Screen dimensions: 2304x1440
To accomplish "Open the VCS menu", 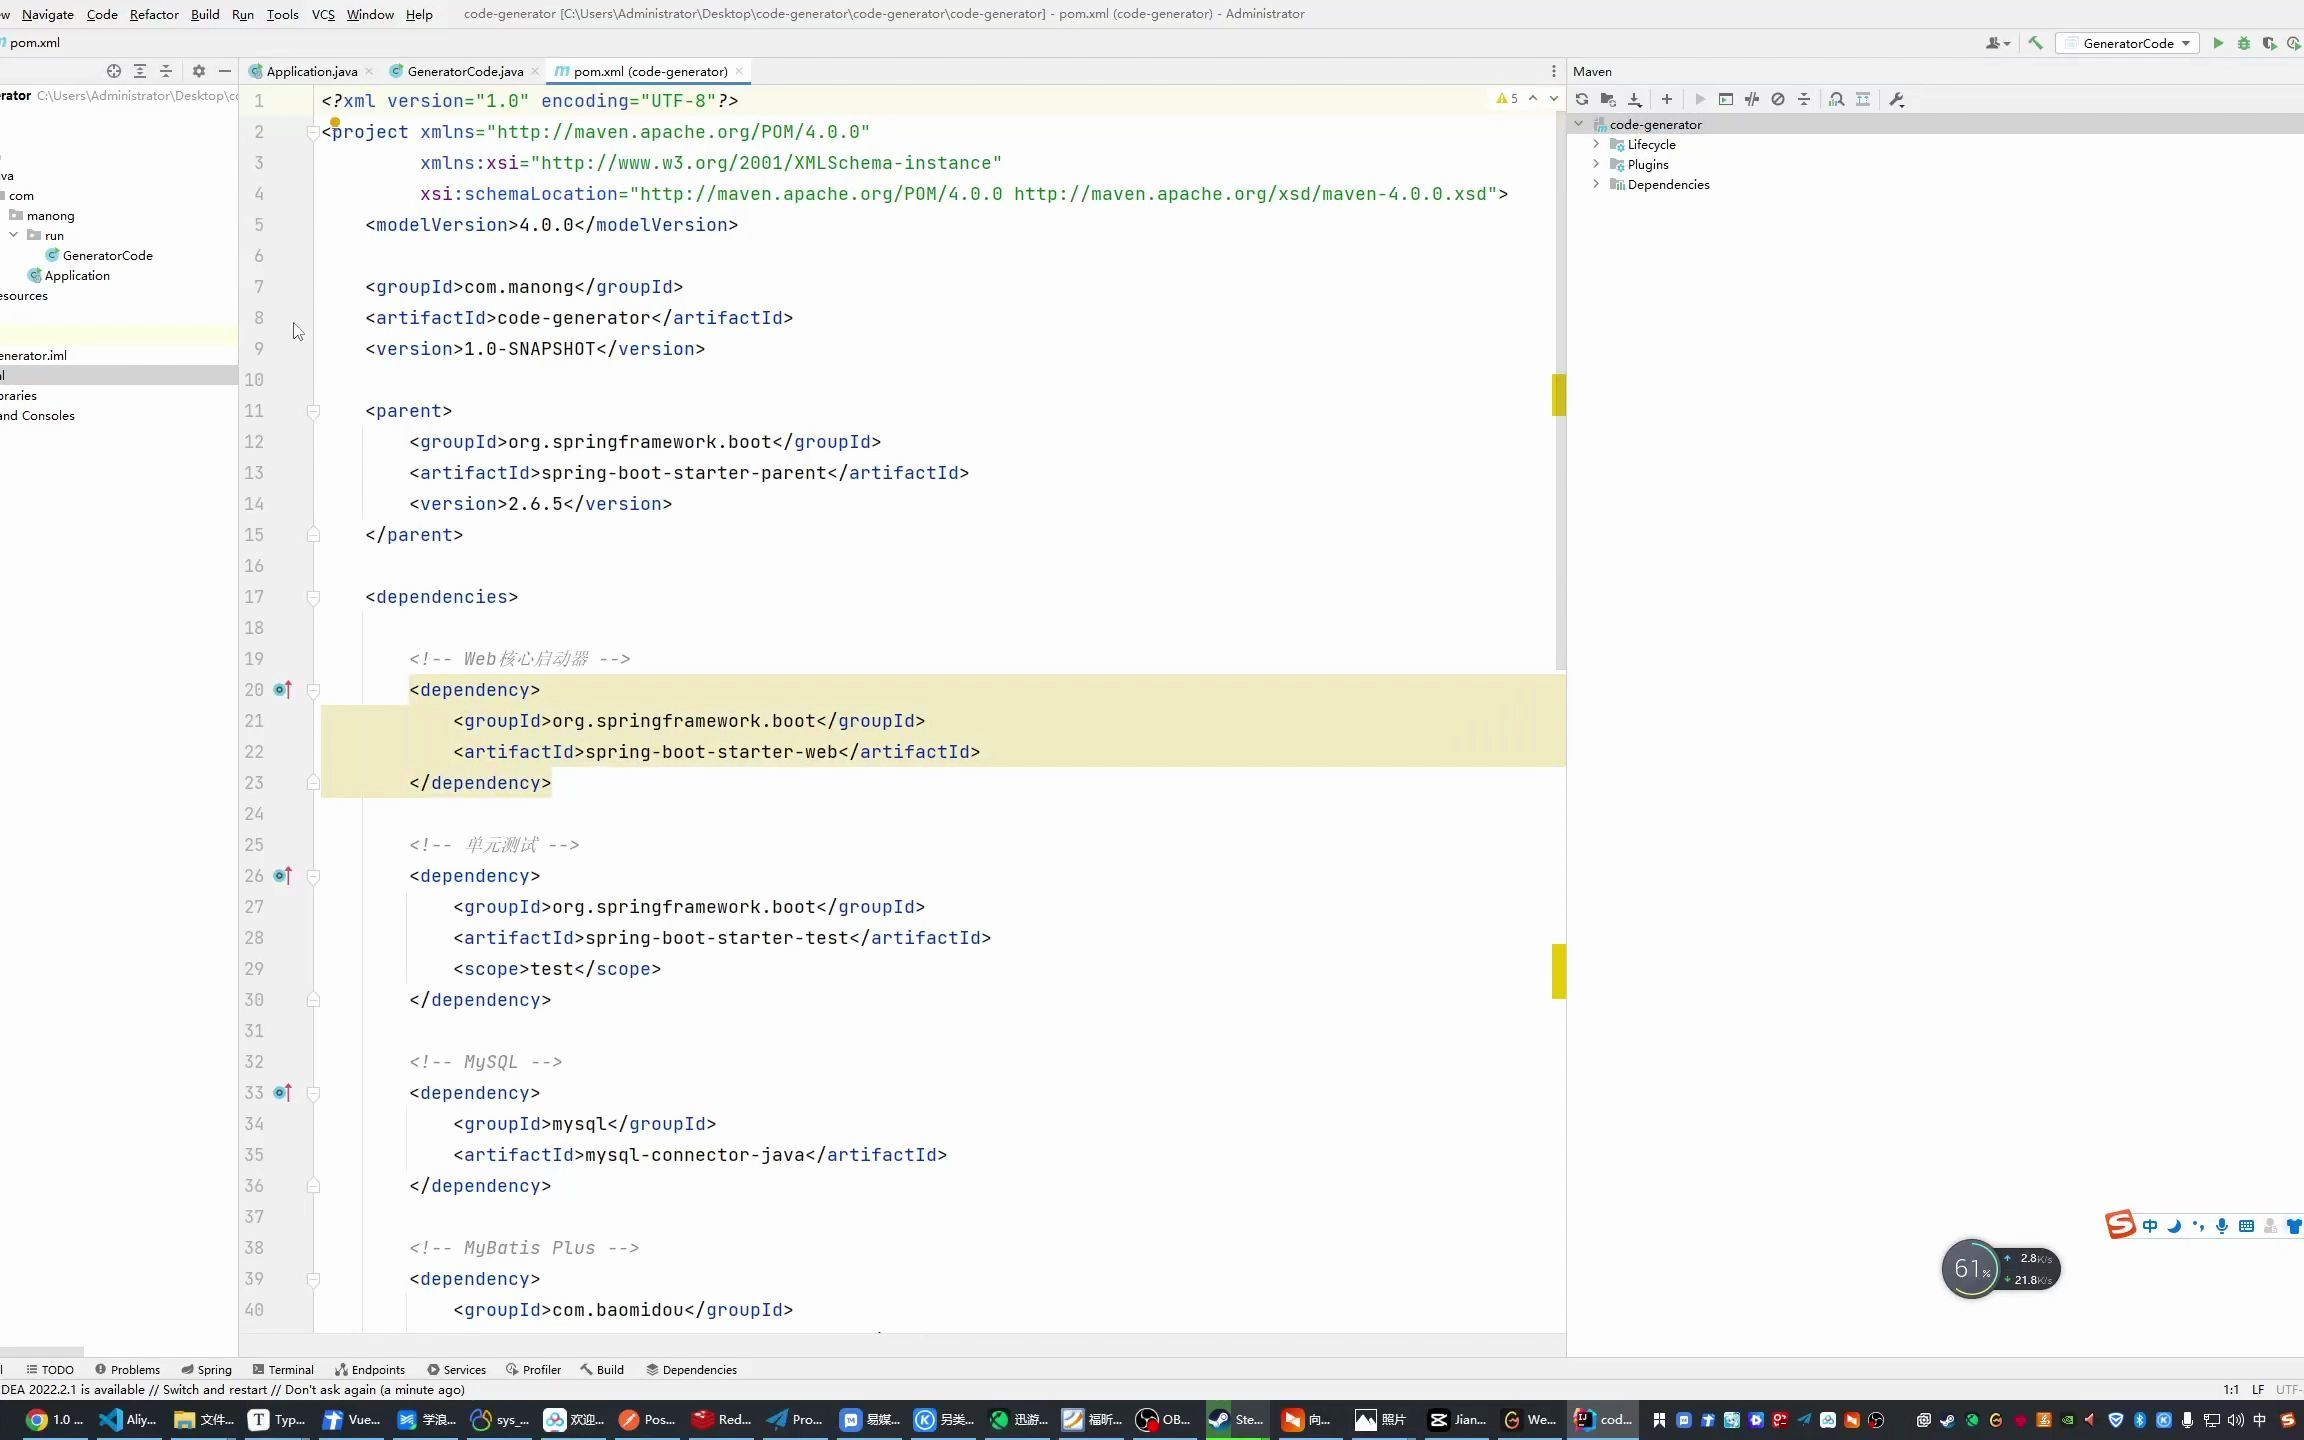I will point(323,14).
